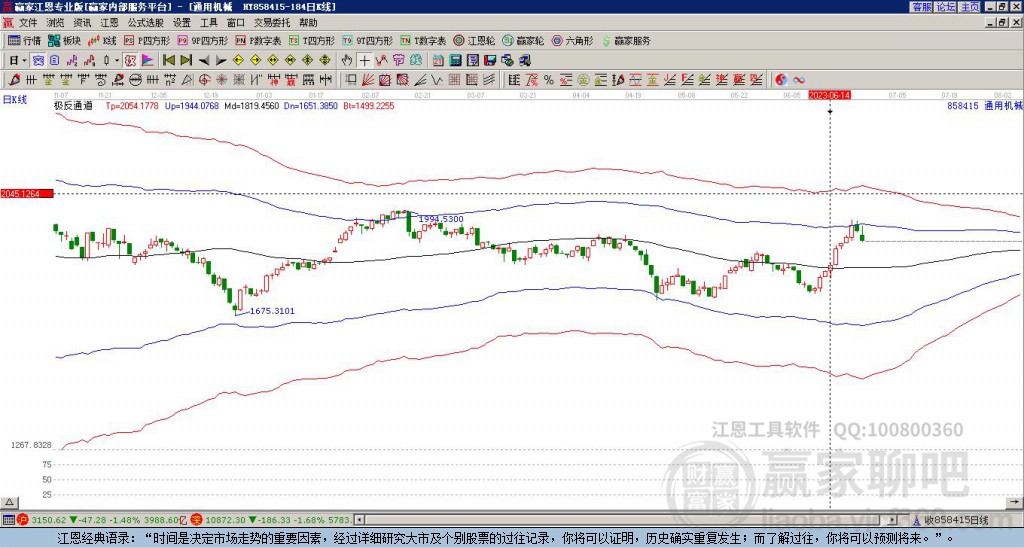1024x548 pixels.
Task: Click the pink flag icon
Action: tap(148, 61)
